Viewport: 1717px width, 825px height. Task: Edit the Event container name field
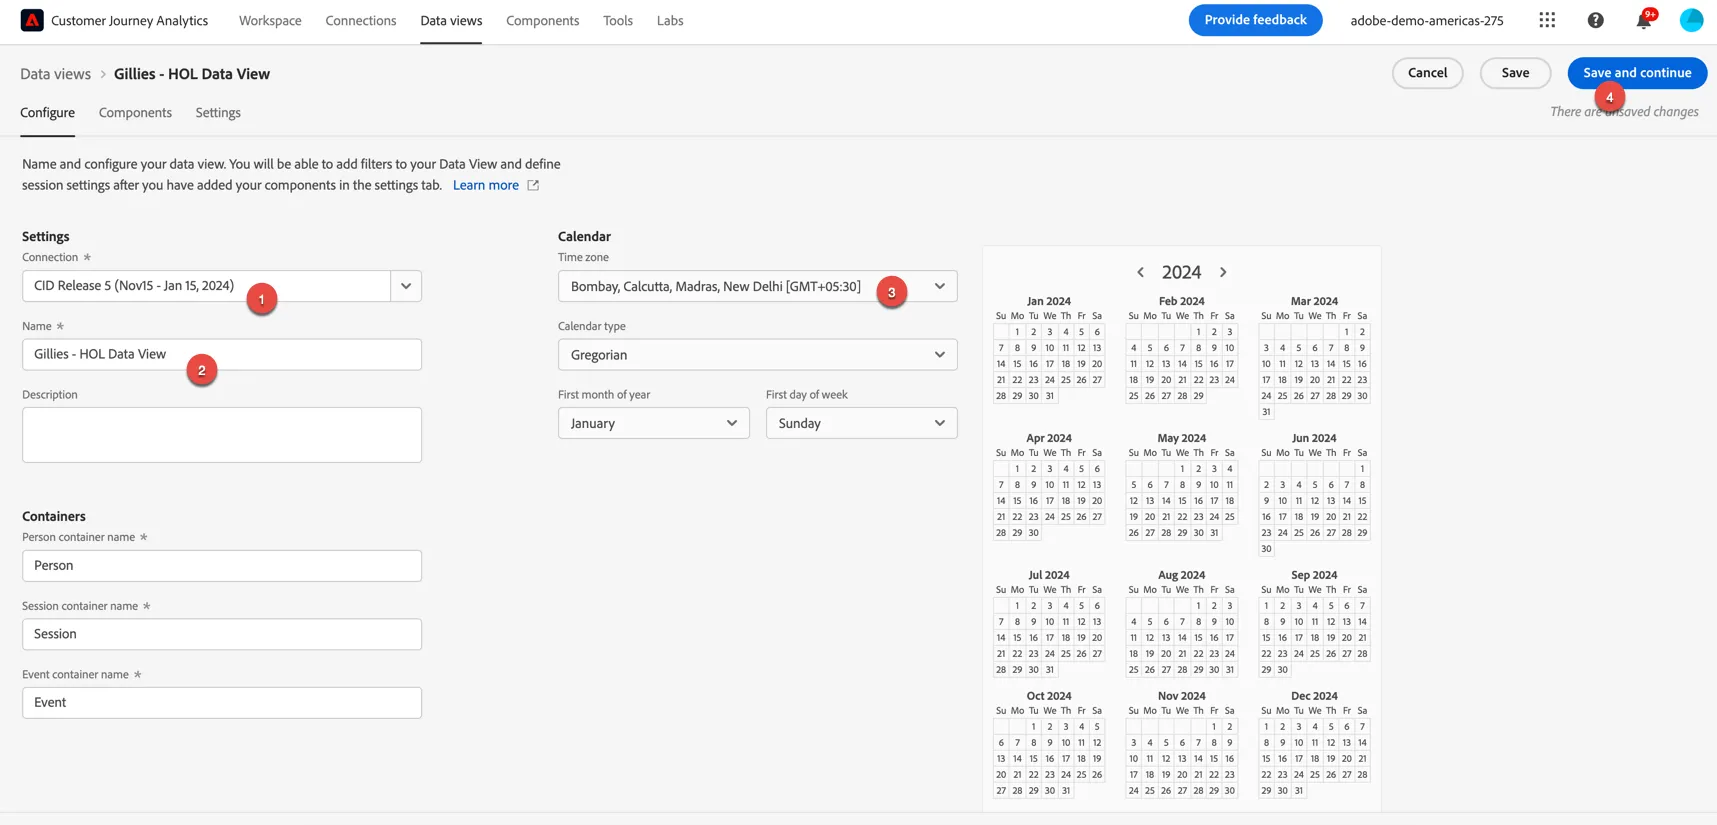click(x=222, y=703)
